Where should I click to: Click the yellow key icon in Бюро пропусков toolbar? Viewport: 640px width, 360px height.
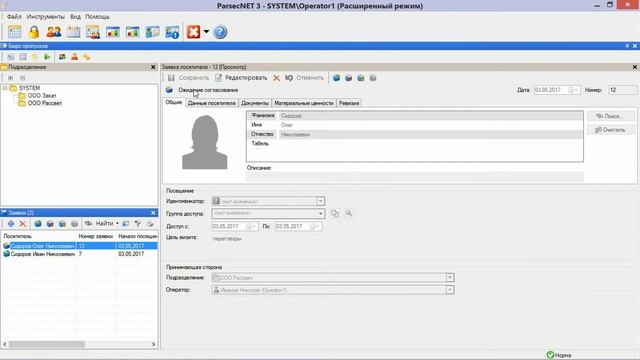(86, 57)
